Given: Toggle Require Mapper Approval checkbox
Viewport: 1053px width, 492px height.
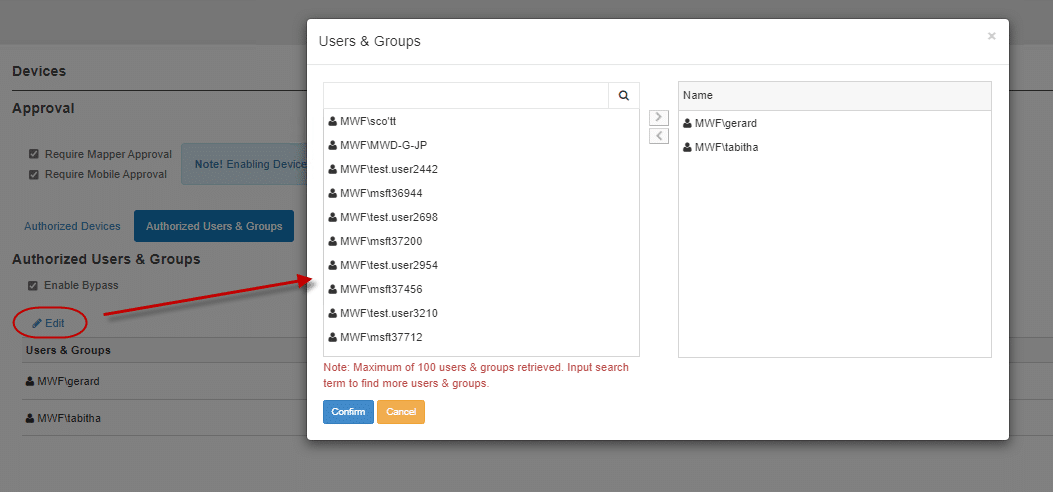Looking at the screenshot, I should (34, 155).
